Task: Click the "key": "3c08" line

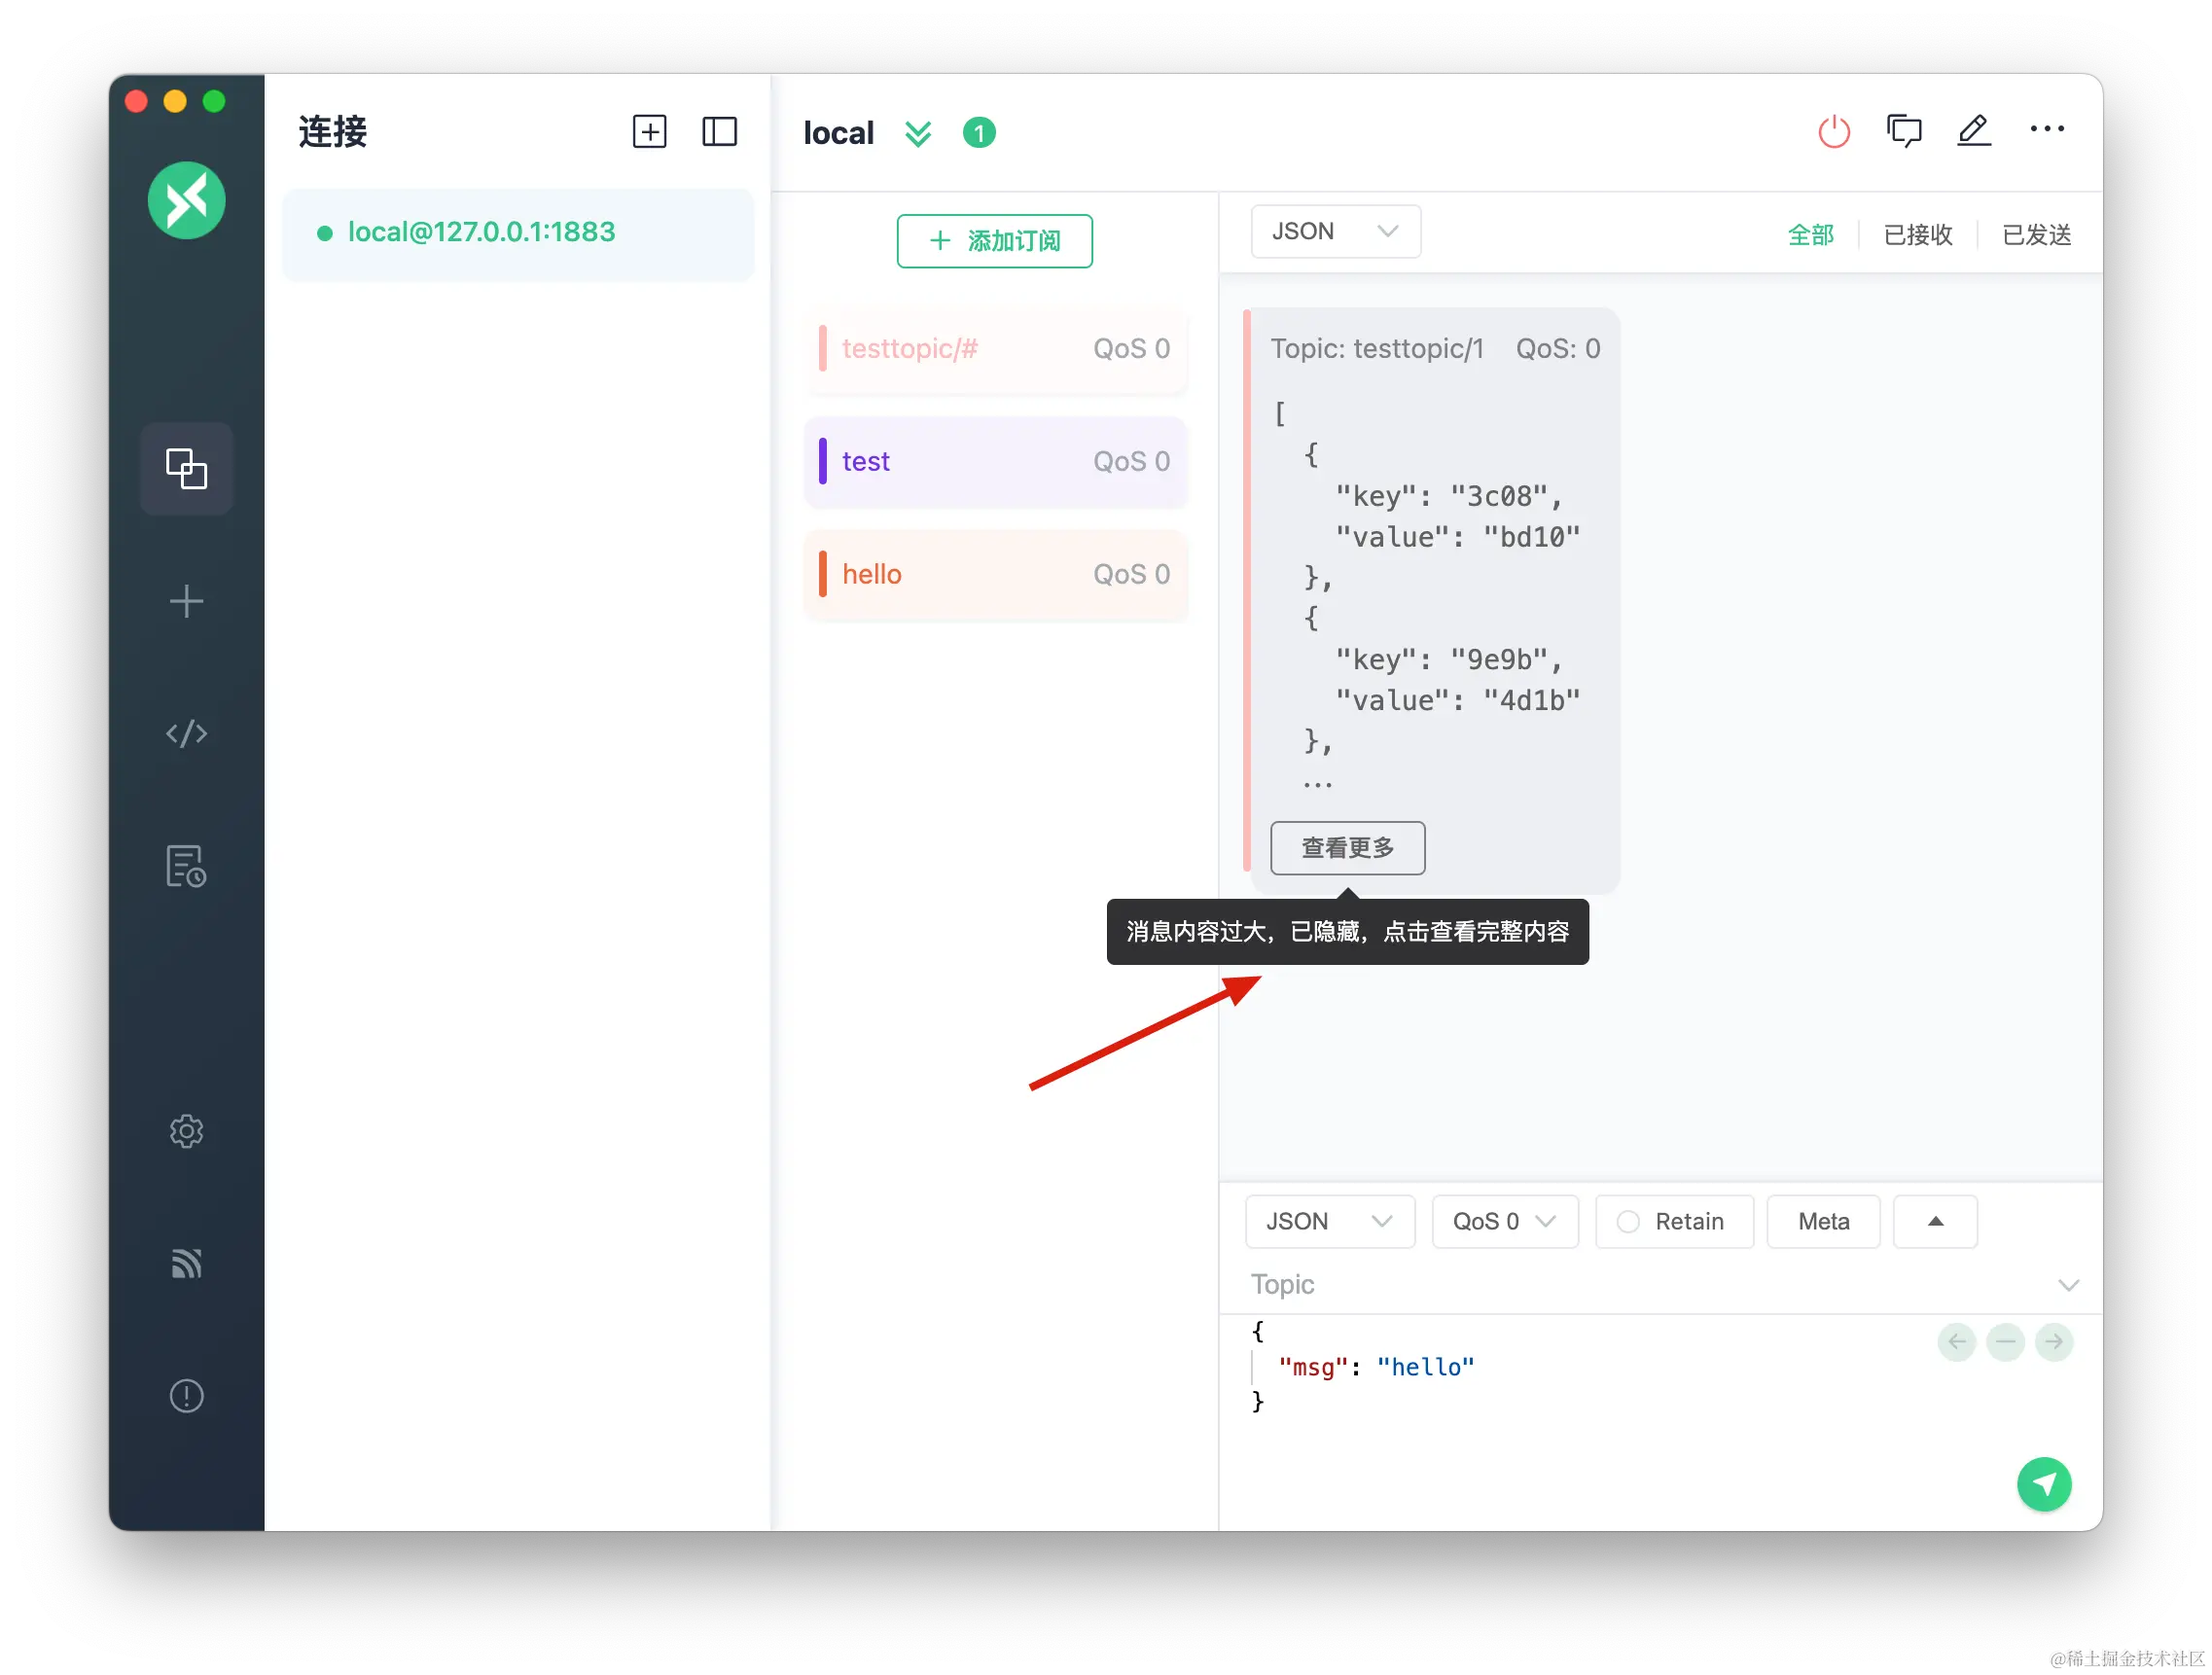Action: tap(1448, 497)
